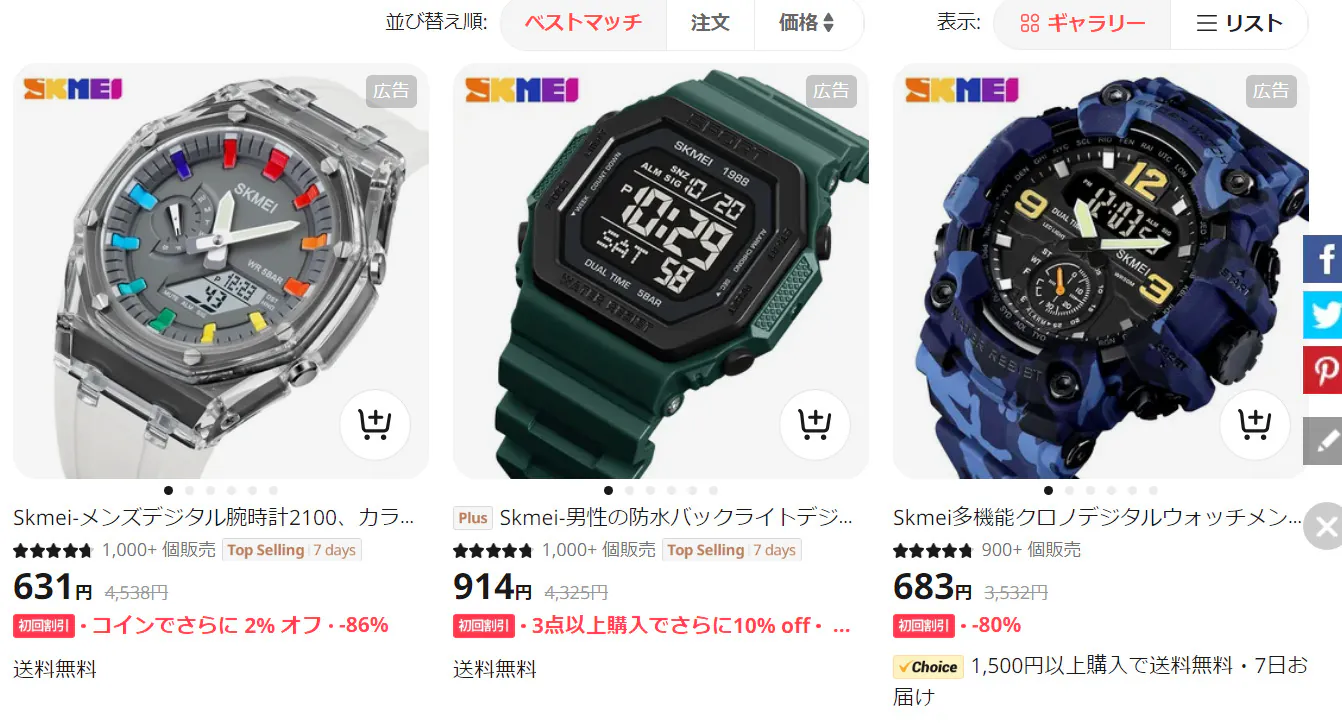Viewport: 1342px width, 723px height.
Task: Add the transparent Skmei watch to cart
Action: click(374, 425)
